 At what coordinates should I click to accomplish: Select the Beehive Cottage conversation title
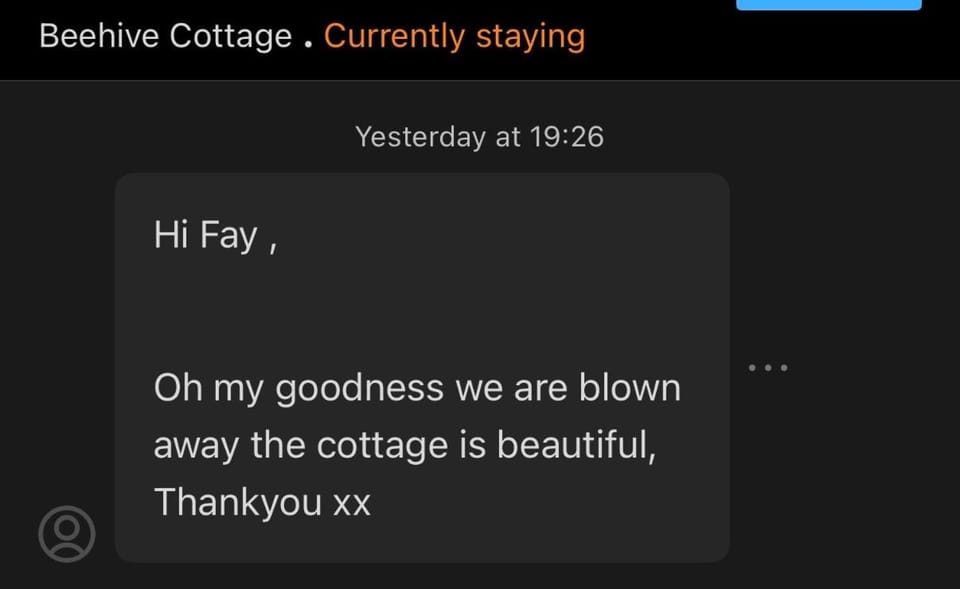pyautogui.click(x=163, y=36)
